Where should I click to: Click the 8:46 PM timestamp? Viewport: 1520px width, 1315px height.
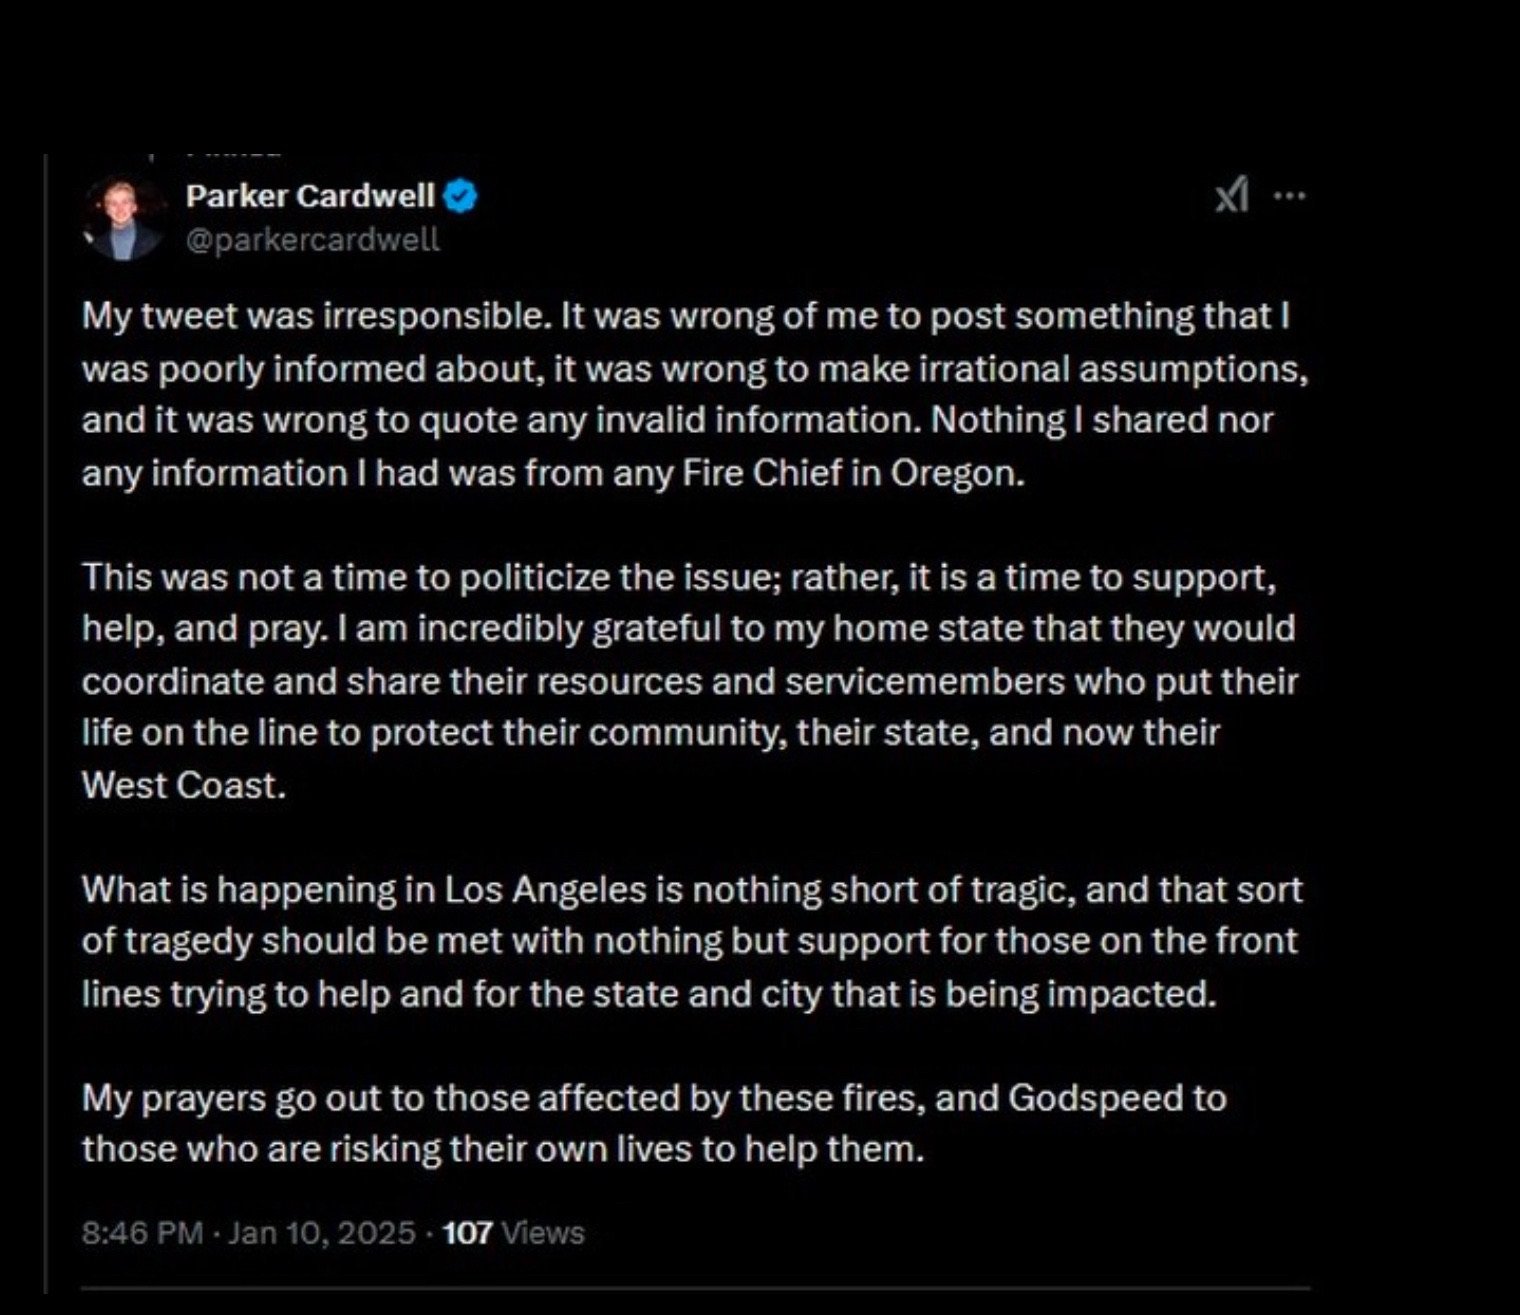[x=142, y=1233]
